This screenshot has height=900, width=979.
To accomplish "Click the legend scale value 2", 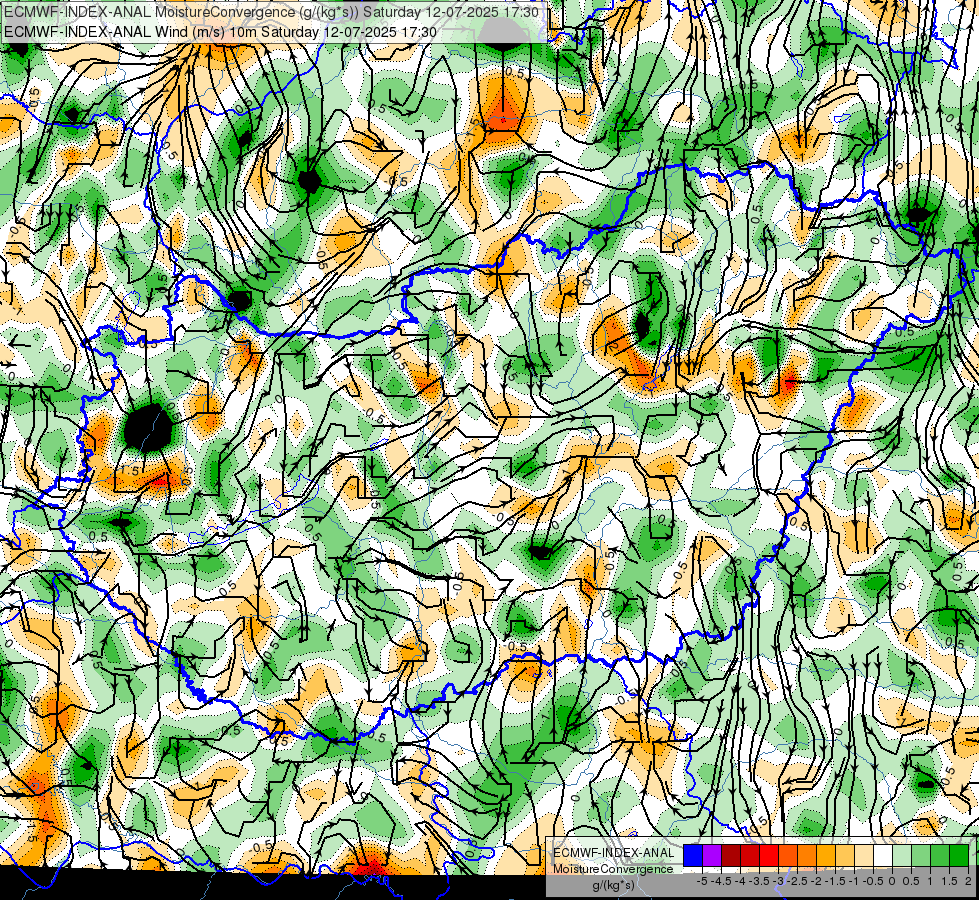I will (x=968, y=881).
